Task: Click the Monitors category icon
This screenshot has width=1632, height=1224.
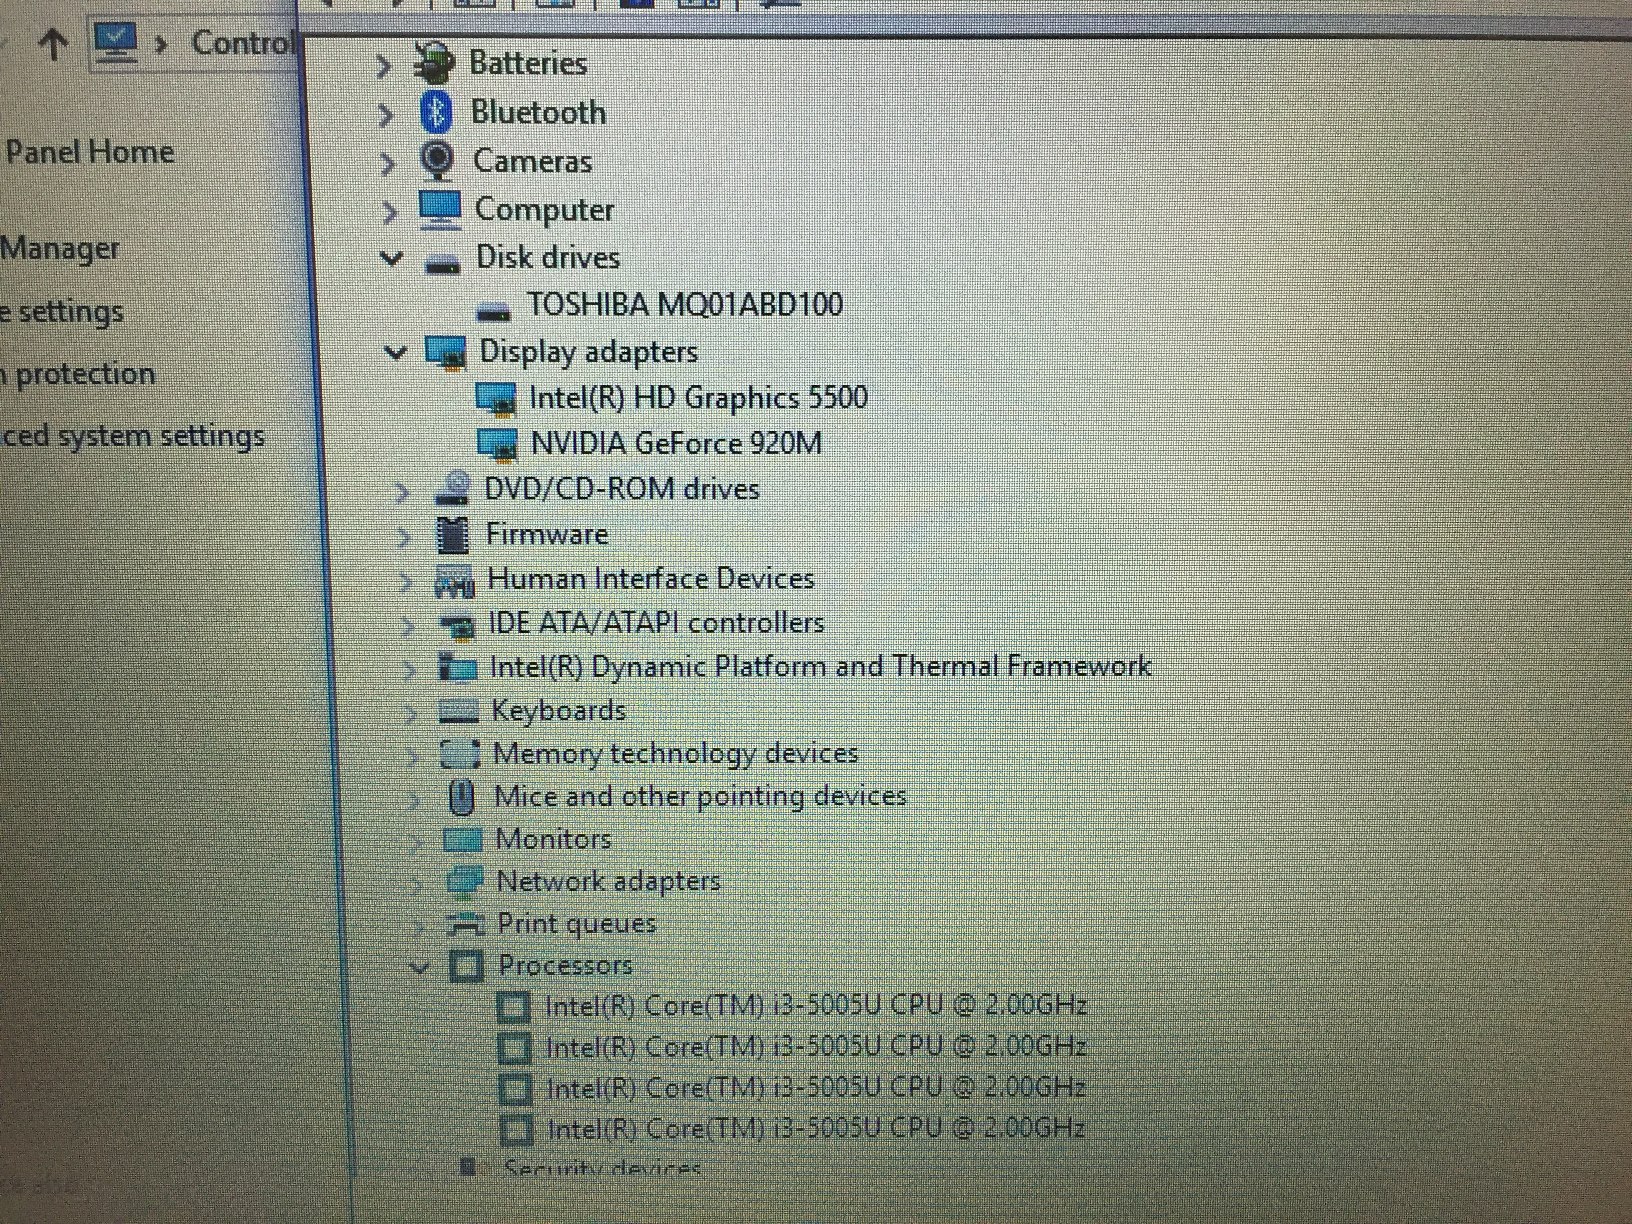Action: [x=462, y=838]
